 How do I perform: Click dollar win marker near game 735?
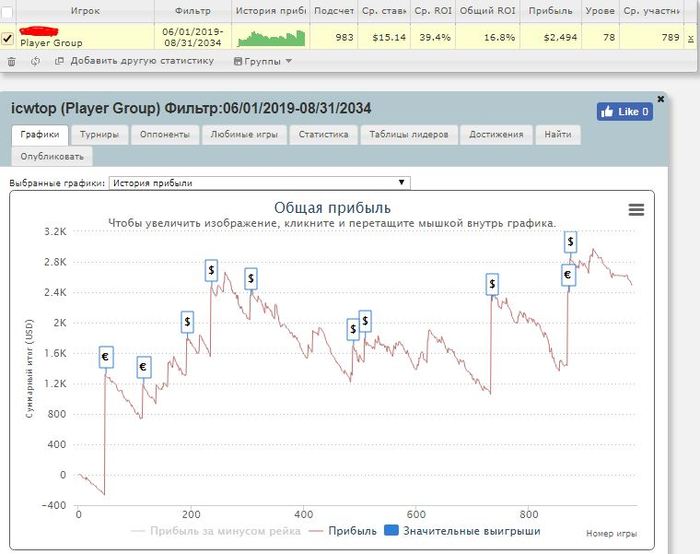coord(492,284)
